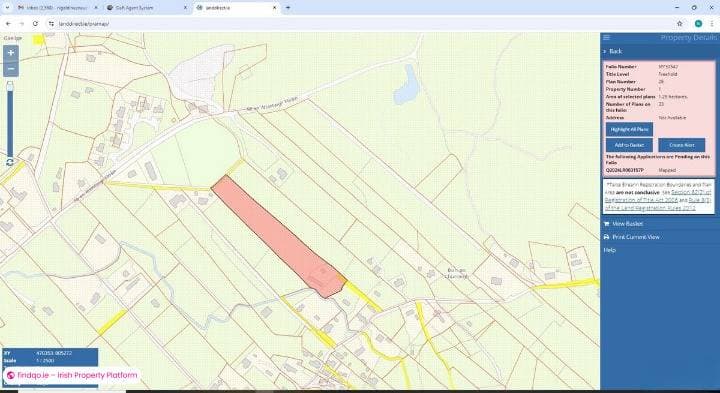Zoom in the map with the plus button

(11, 53)
